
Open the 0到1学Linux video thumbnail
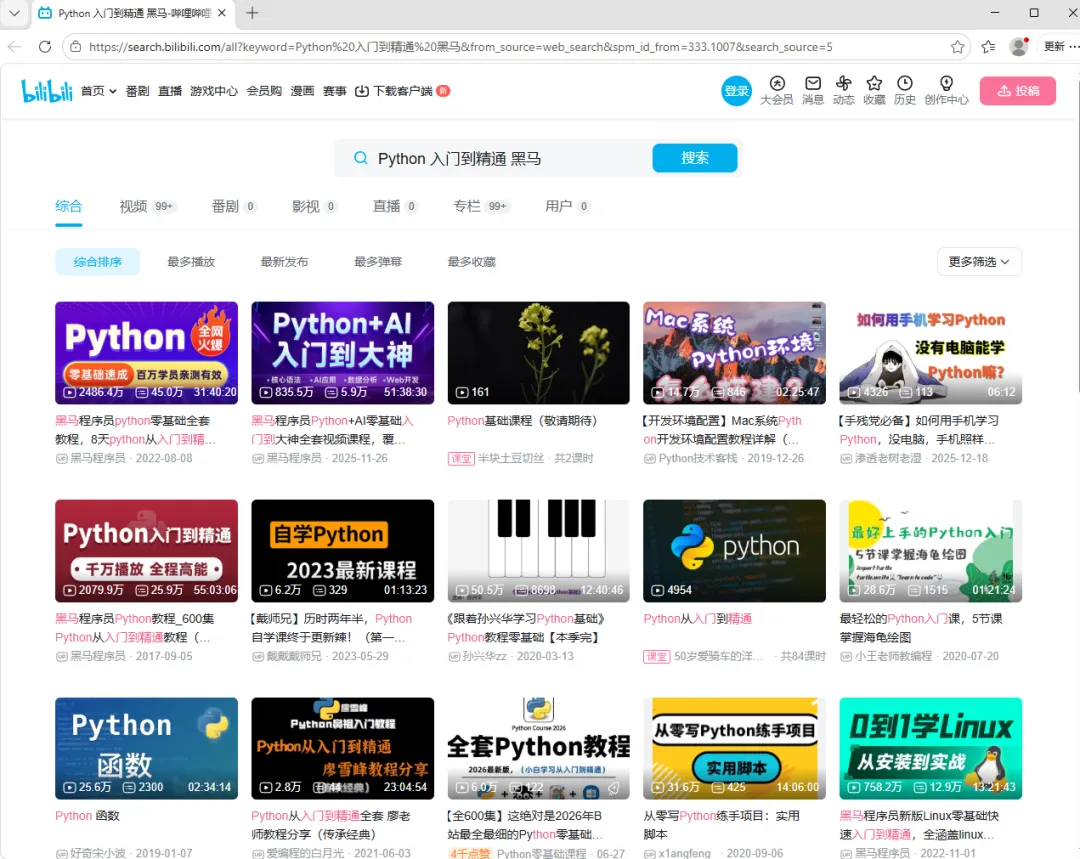point(931,748)
